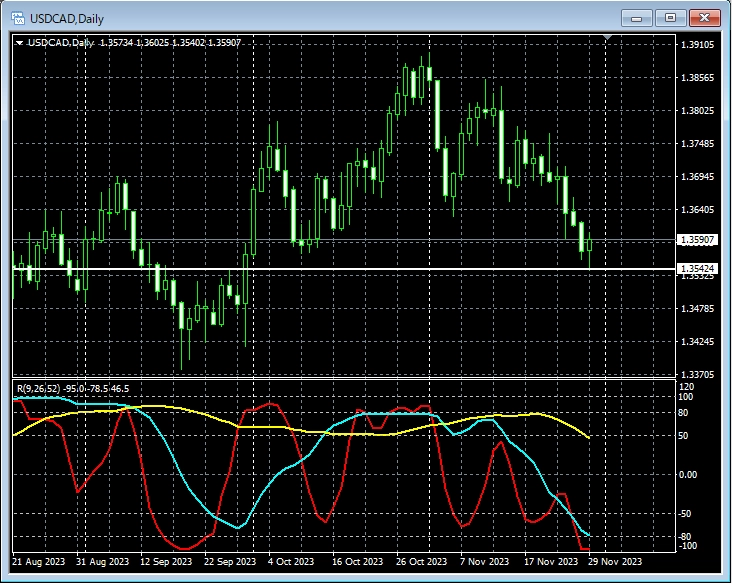Select the white horizontal support line
The height and width of the screenshot is (583, 733).
(x=300, y=269)
